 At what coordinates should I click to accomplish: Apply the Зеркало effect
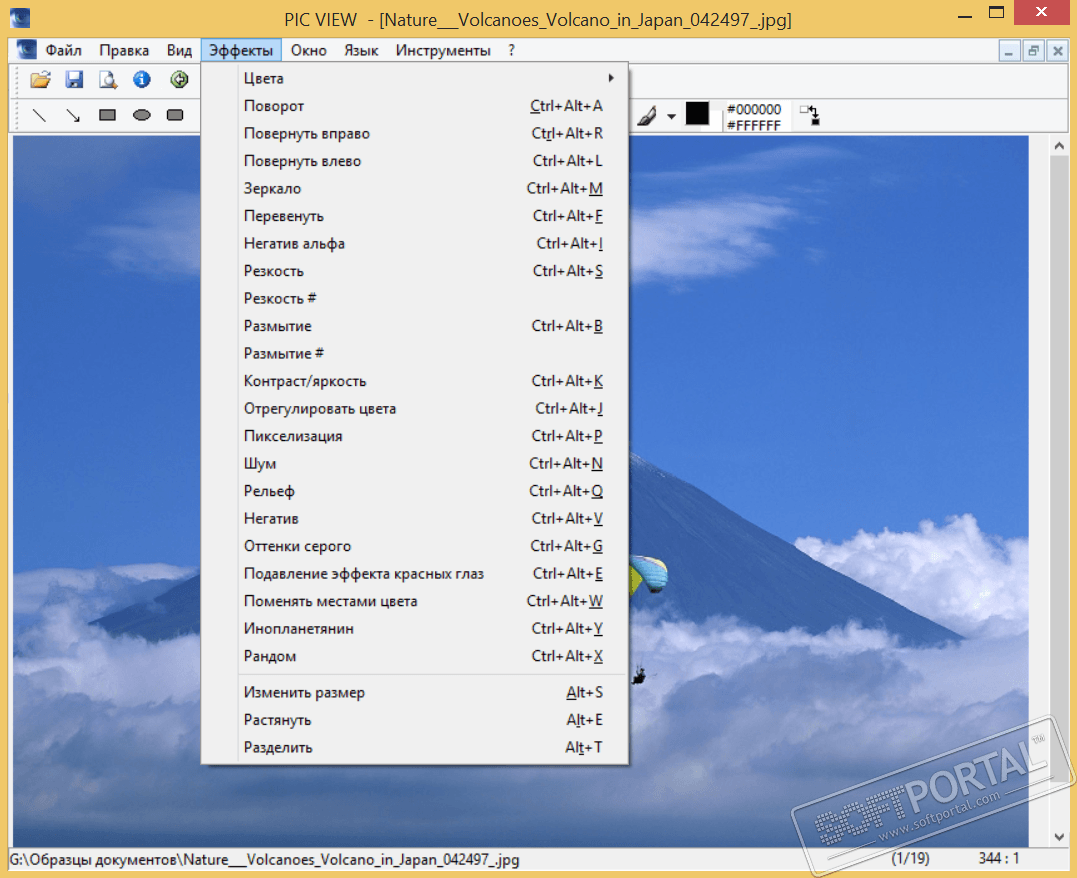415,188
